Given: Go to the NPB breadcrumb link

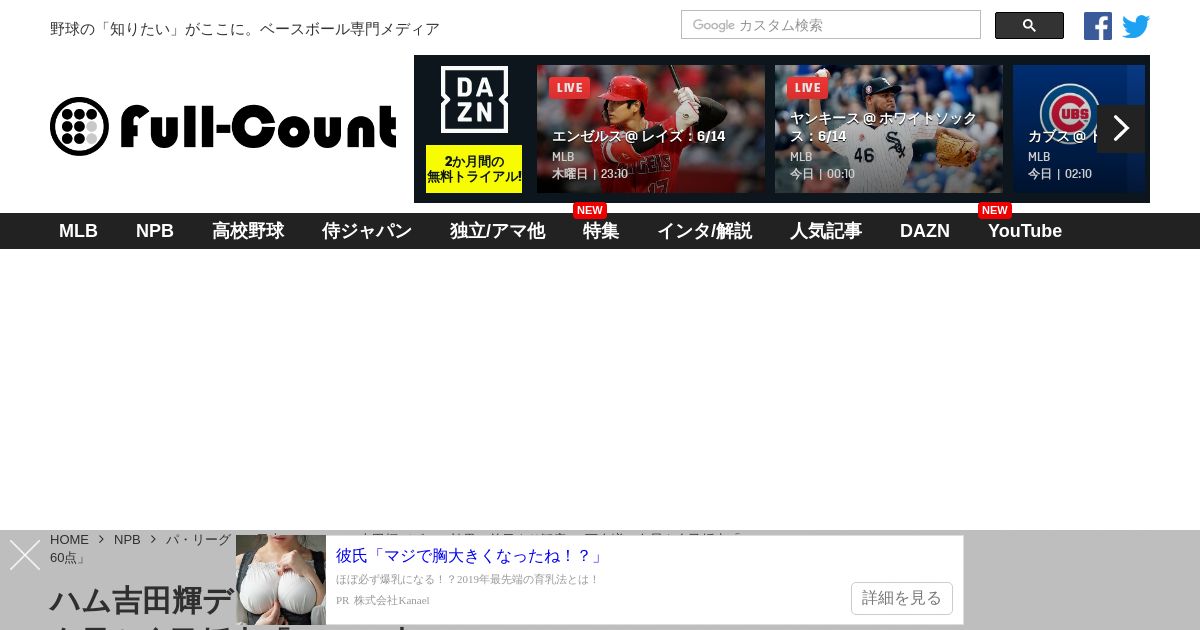Looking at the screenshot, I should point(127,539).
